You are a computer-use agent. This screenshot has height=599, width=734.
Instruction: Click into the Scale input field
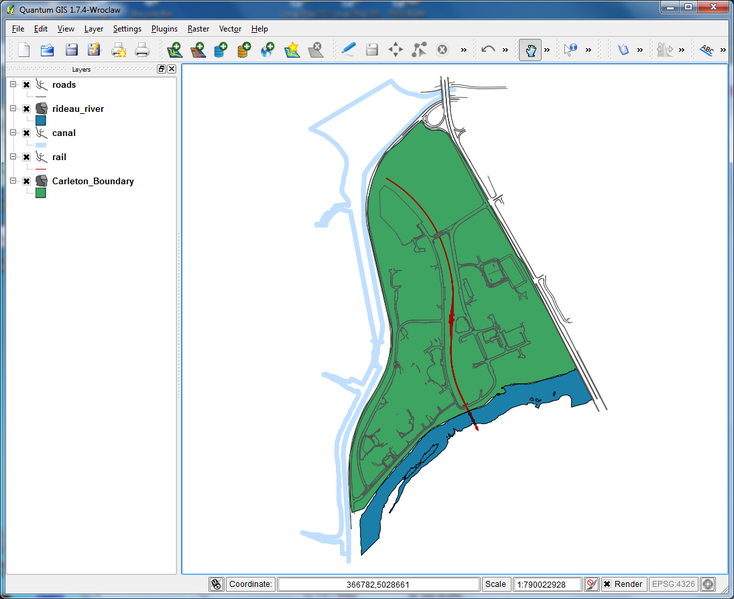[x=547, y=584]
